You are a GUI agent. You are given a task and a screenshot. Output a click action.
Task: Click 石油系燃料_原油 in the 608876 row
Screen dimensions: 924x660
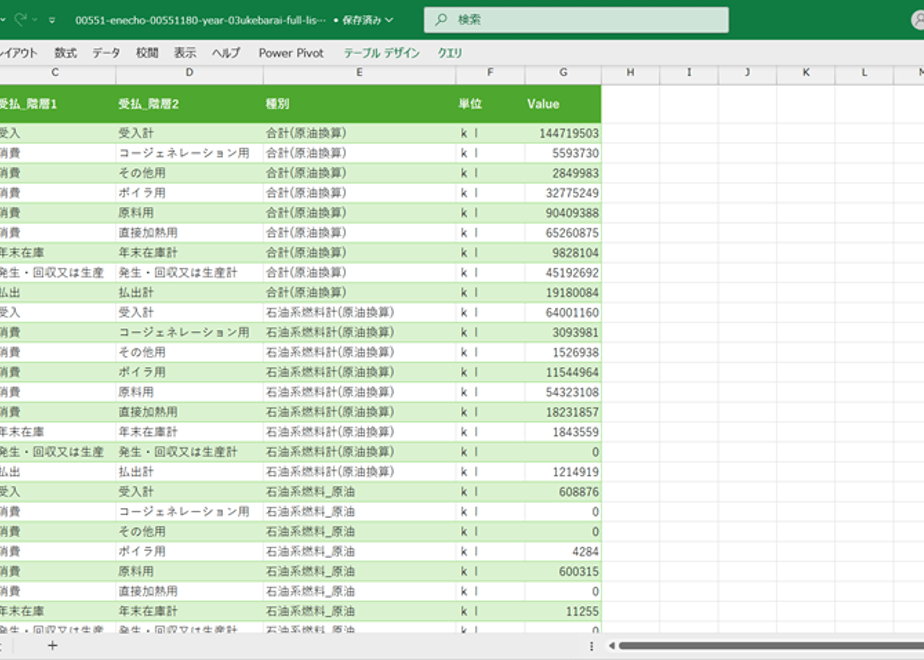310,491
